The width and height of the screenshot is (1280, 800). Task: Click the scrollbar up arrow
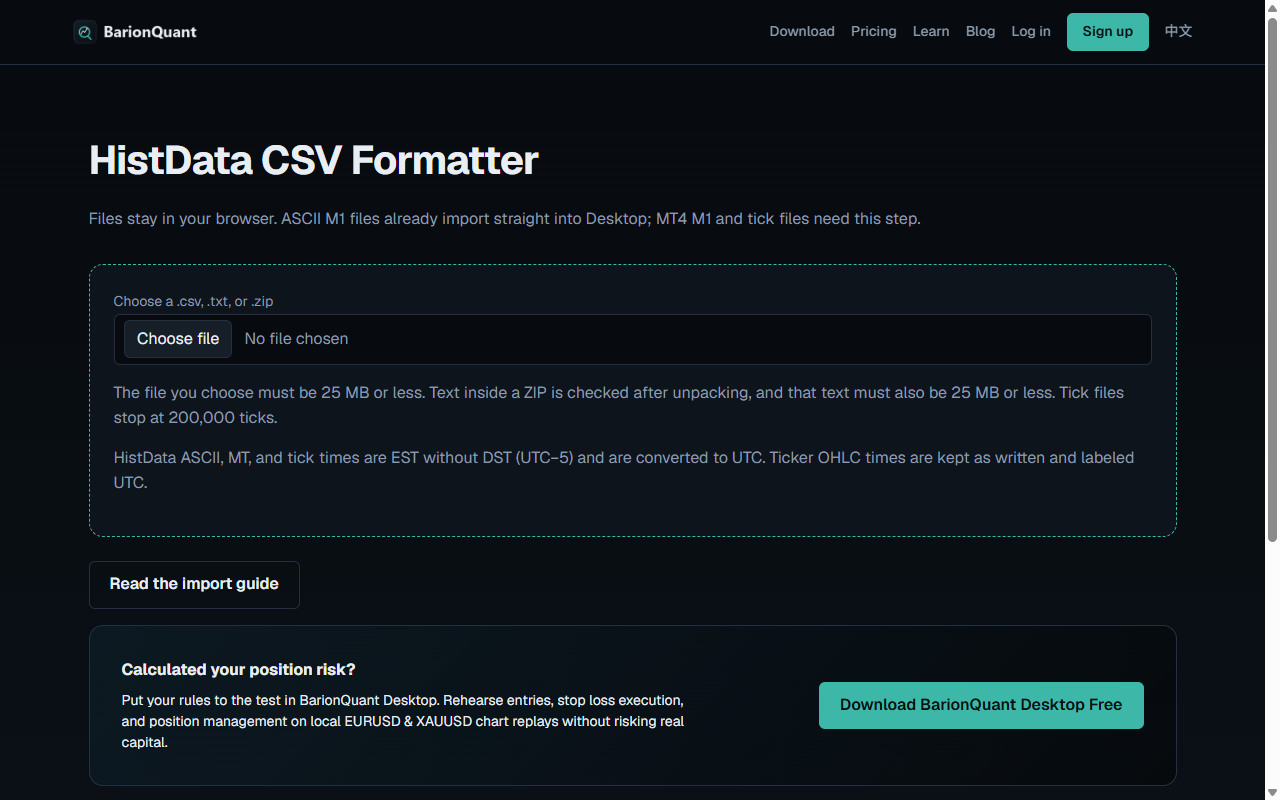pos(1272,7)
